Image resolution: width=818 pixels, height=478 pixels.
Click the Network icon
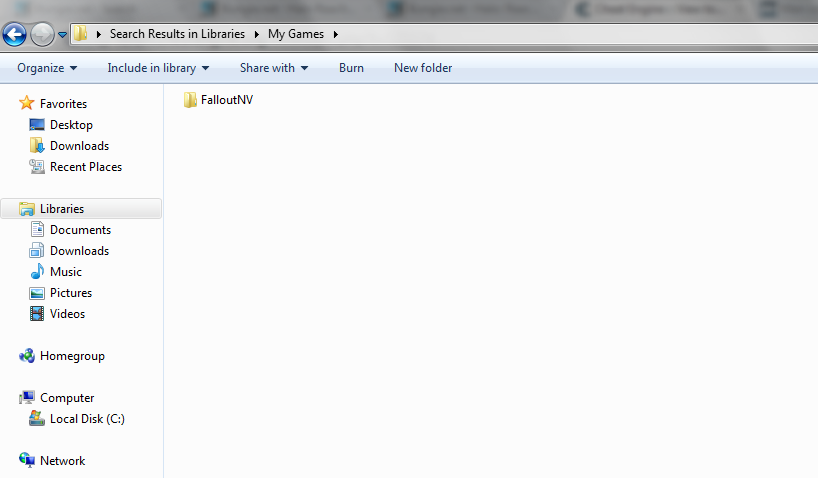(x=27, y=460)
